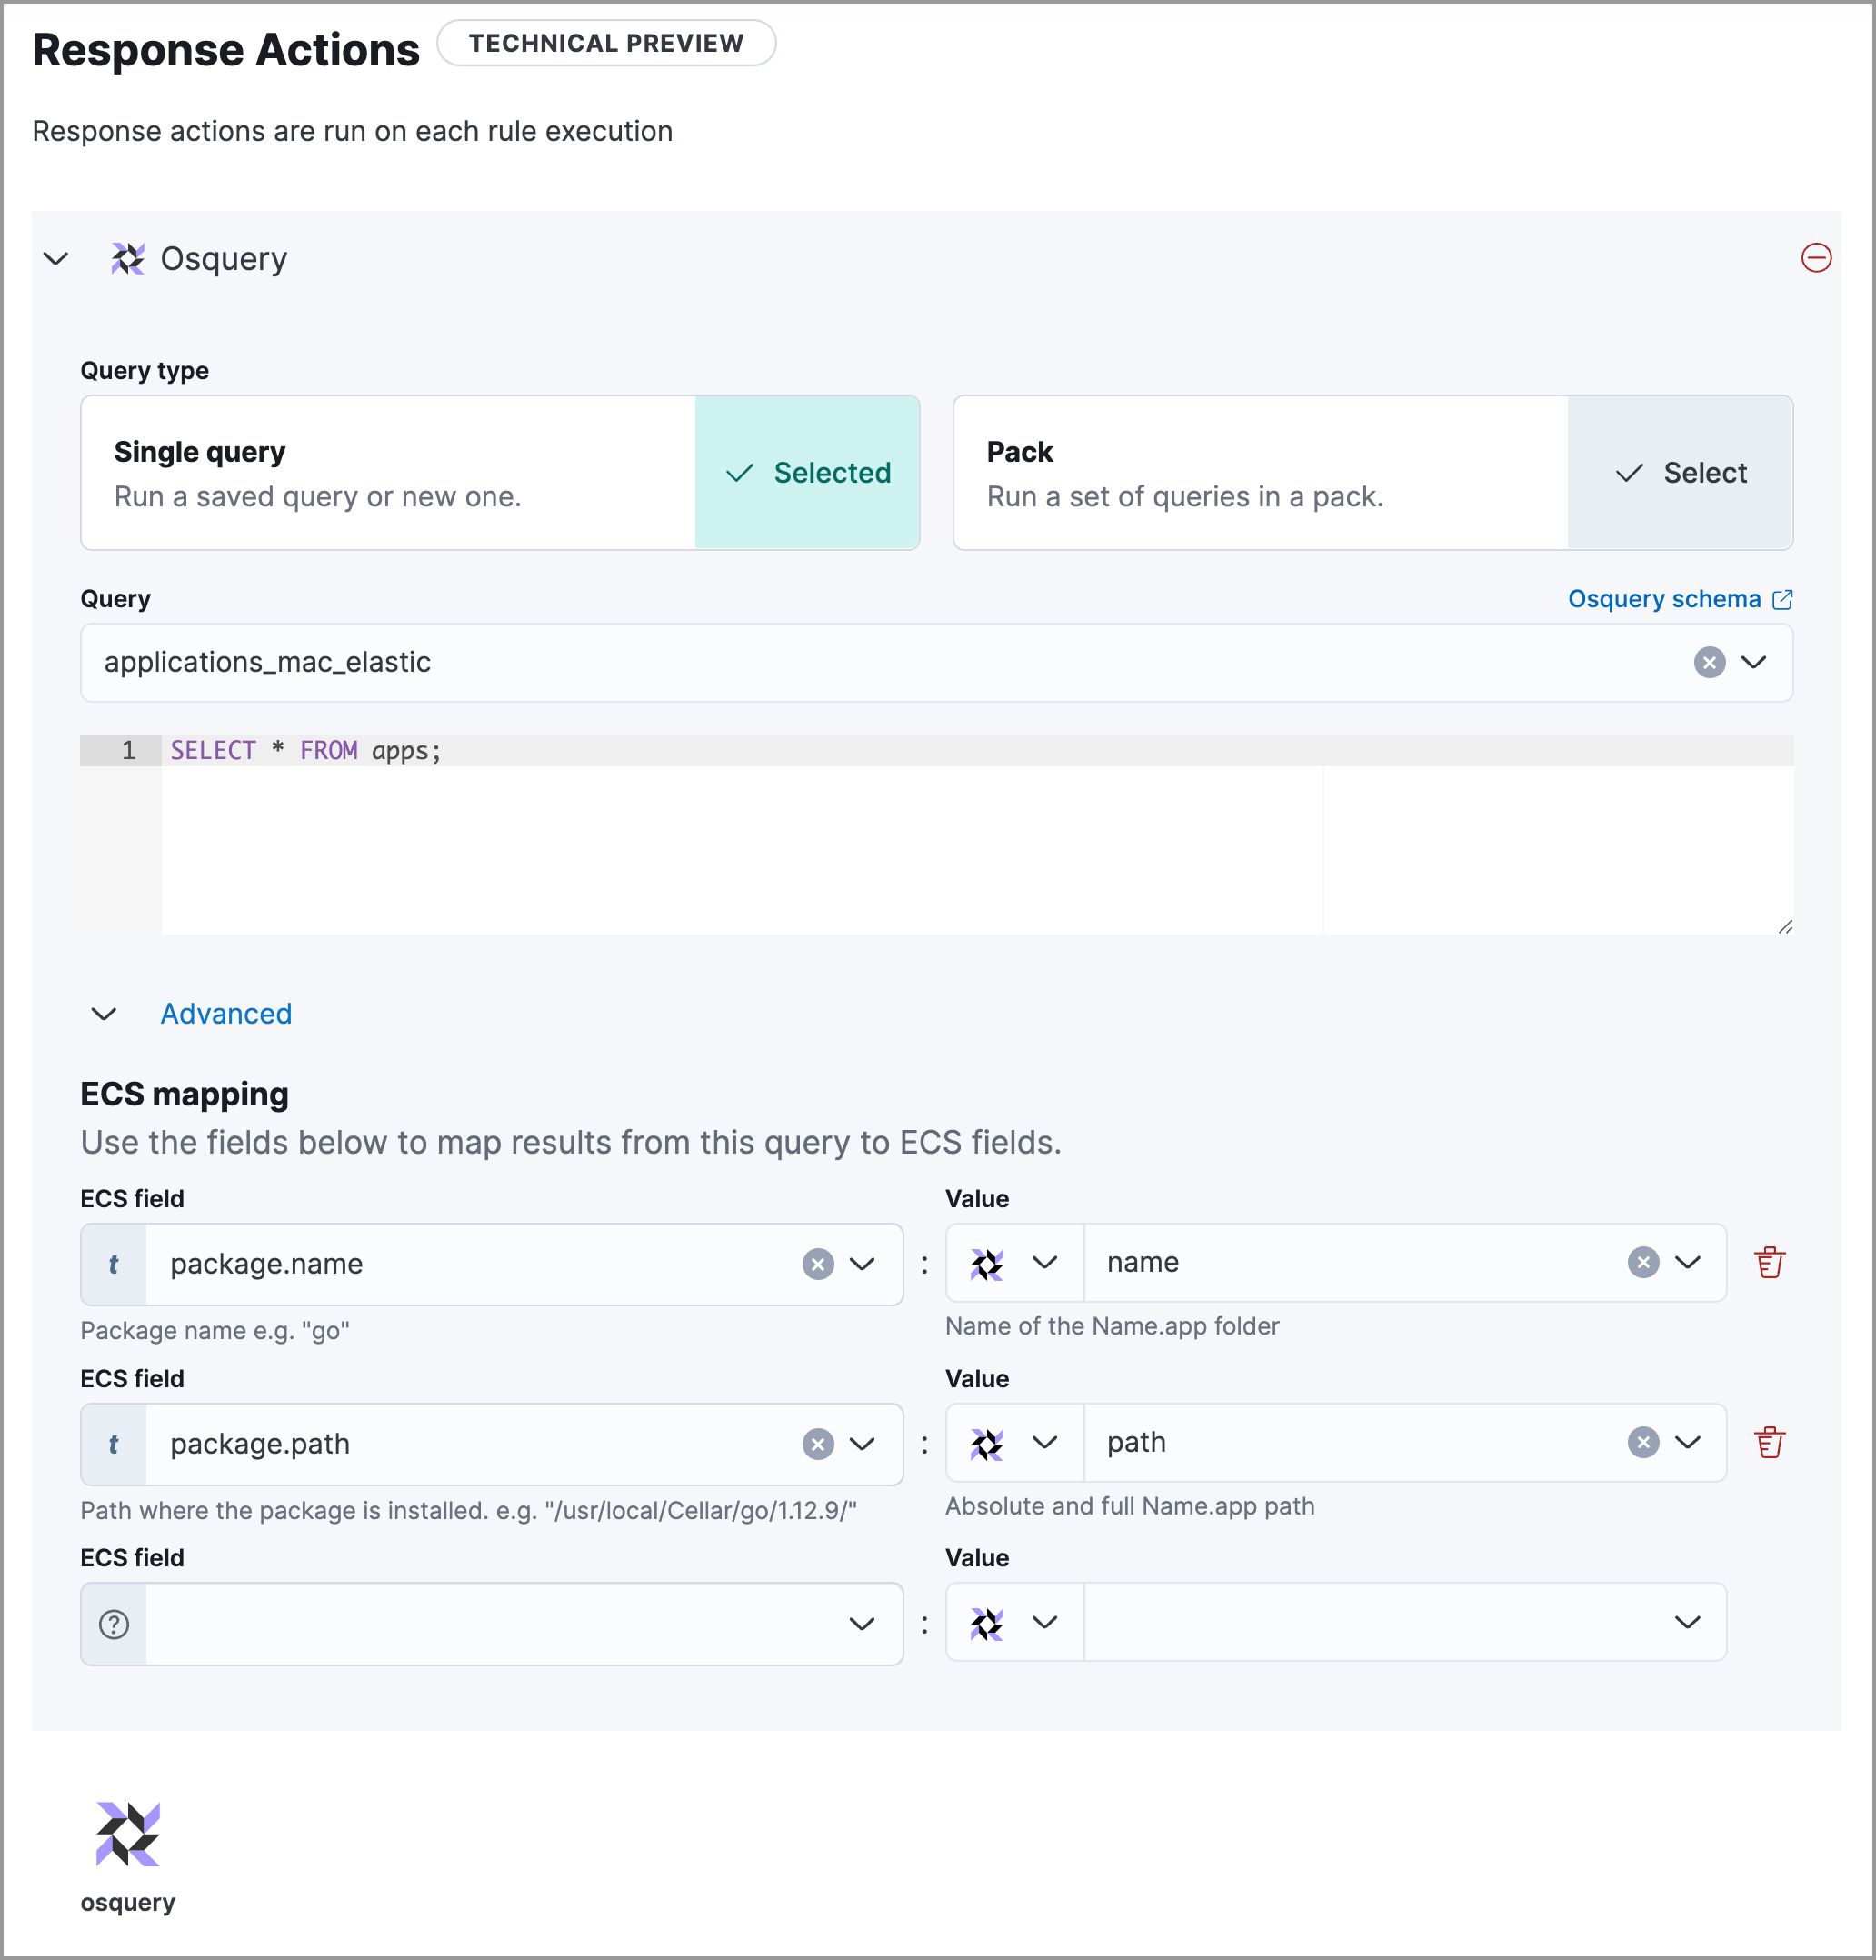The height and width of the screenshot is (1960, 1876).
Task: Open the empty Value combo box
Action: (1404, 1622)
